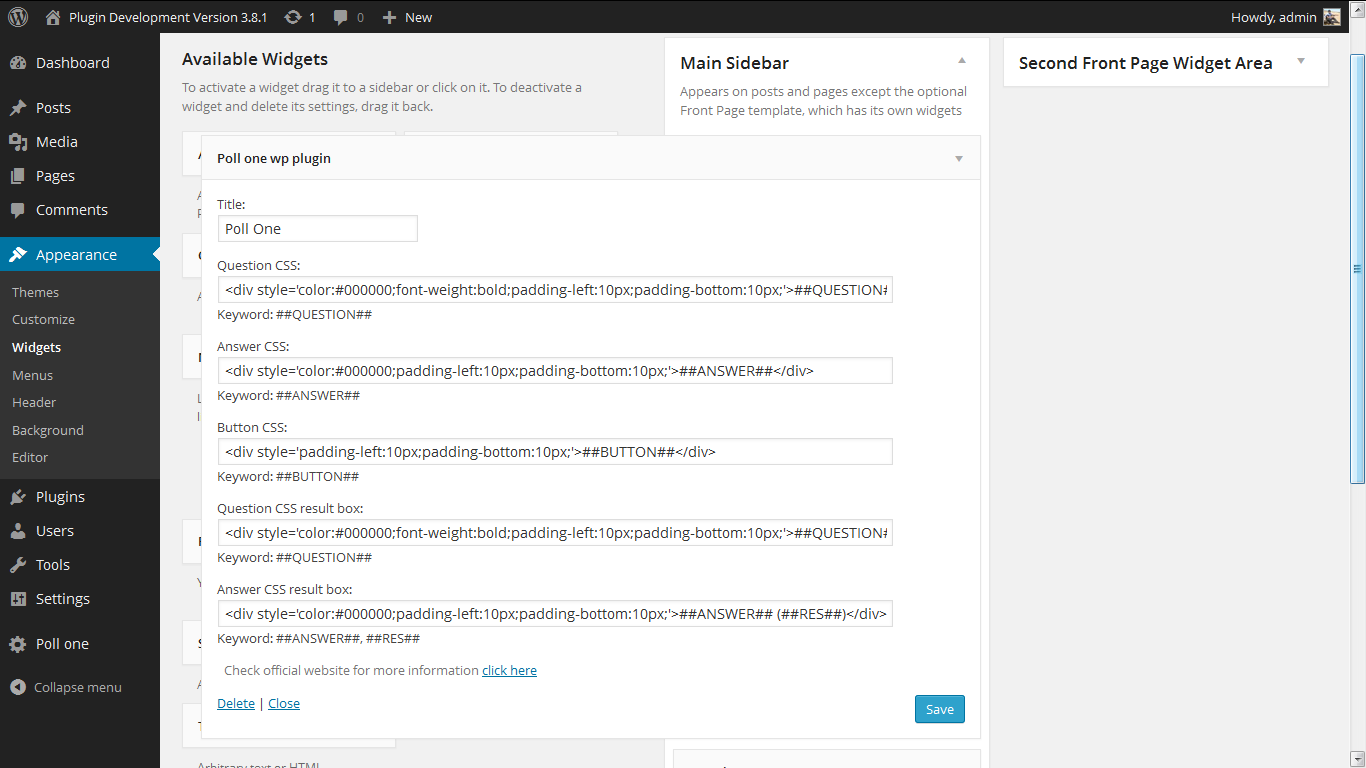Delete the Poll one widget
Screen dimensions: 1366x768
(x=236, y=703)
